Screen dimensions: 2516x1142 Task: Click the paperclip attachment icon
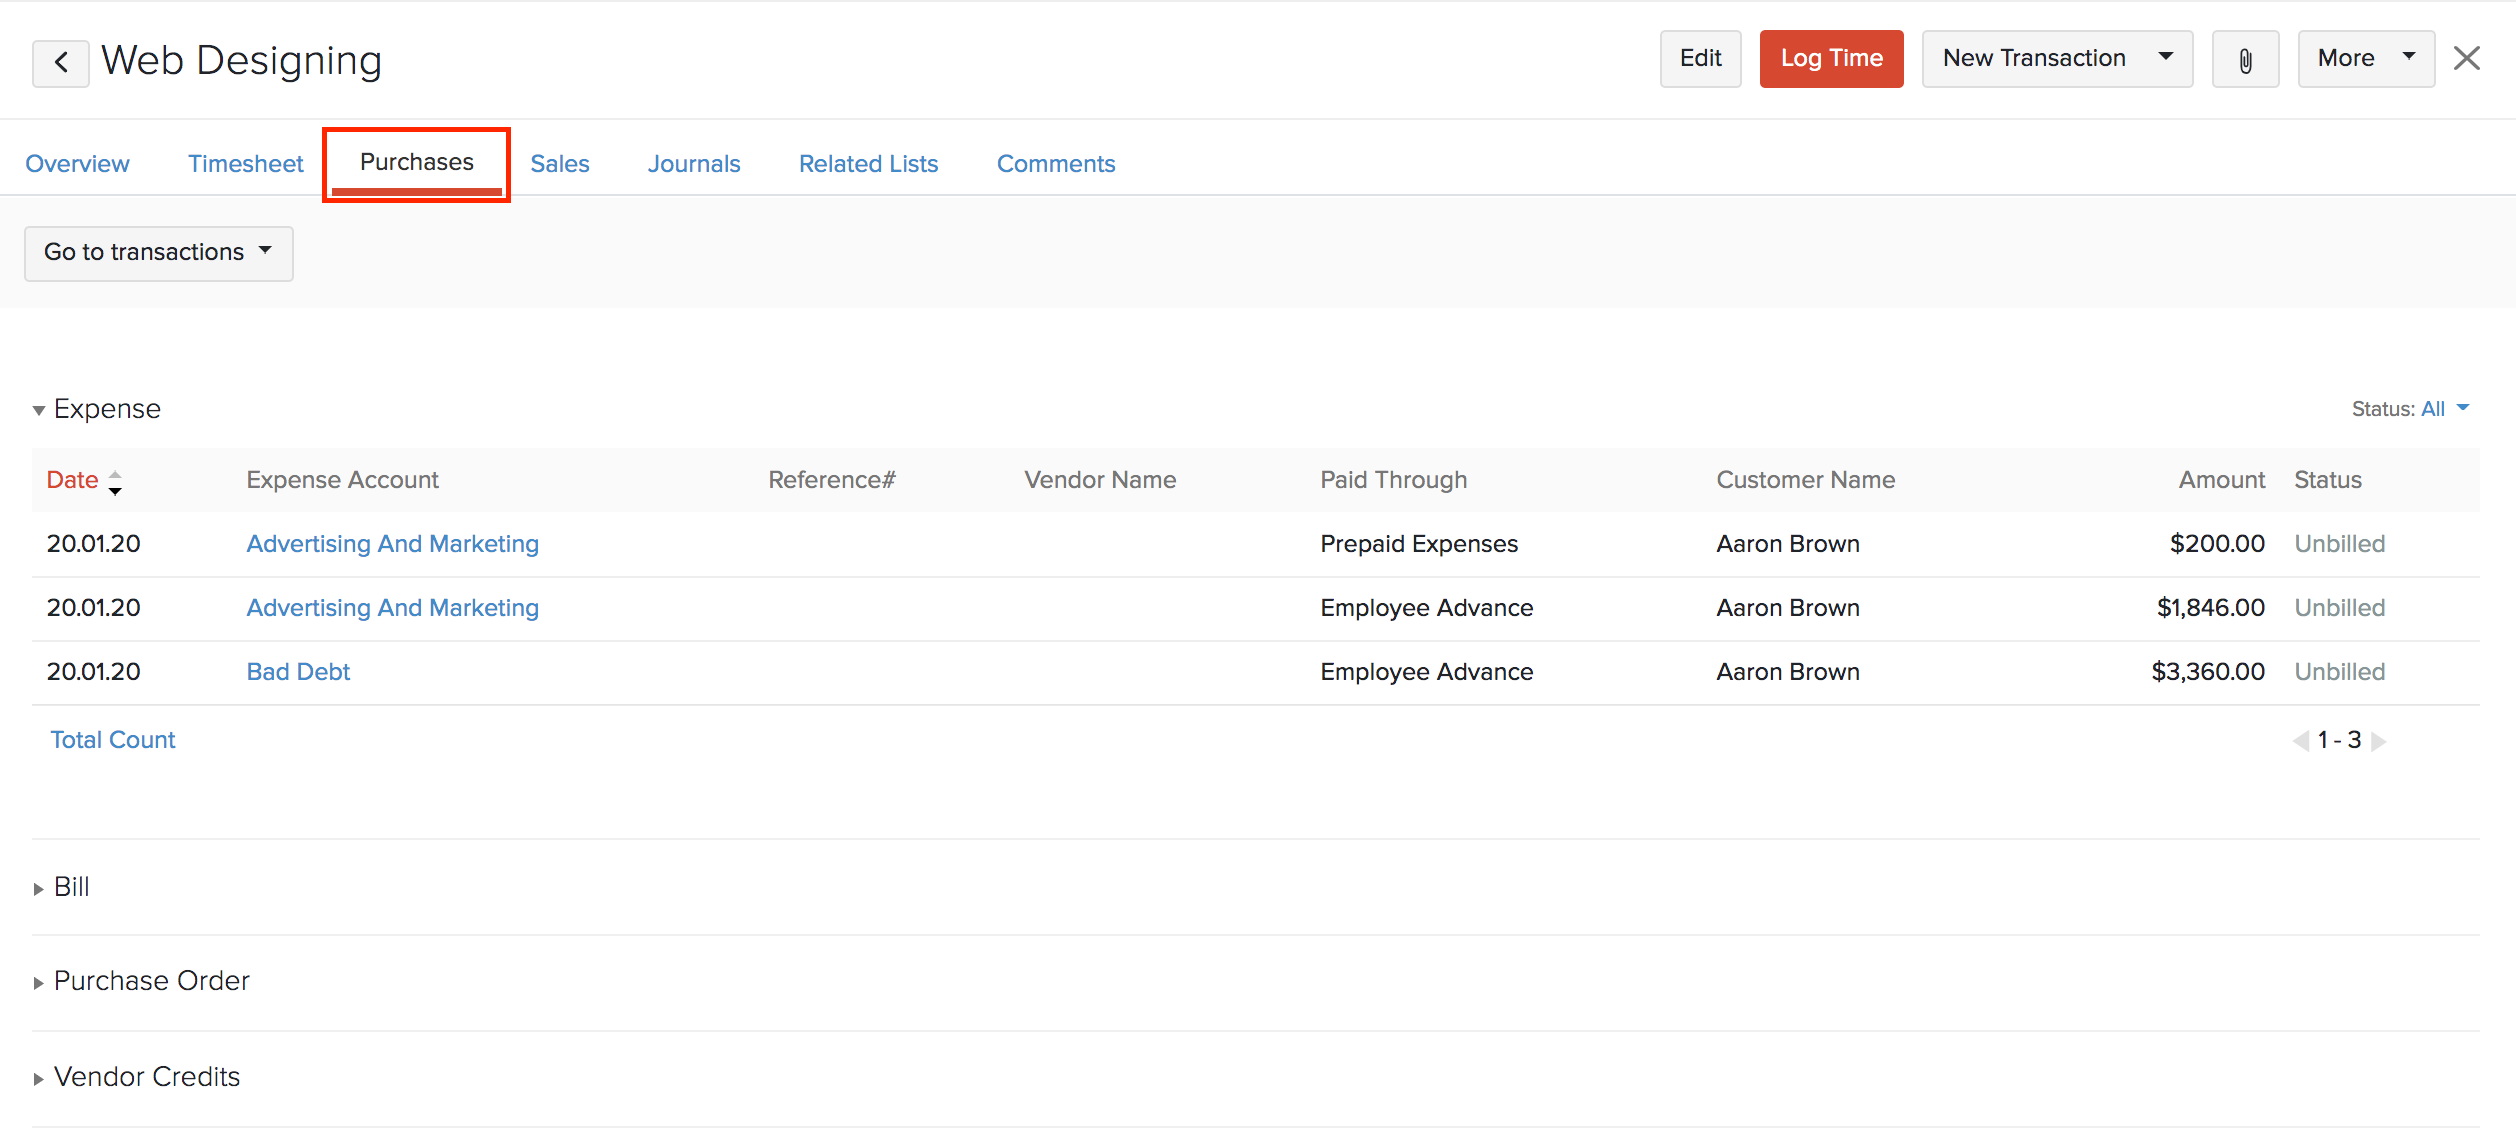pyautogui.click(x=2245, y=60)
